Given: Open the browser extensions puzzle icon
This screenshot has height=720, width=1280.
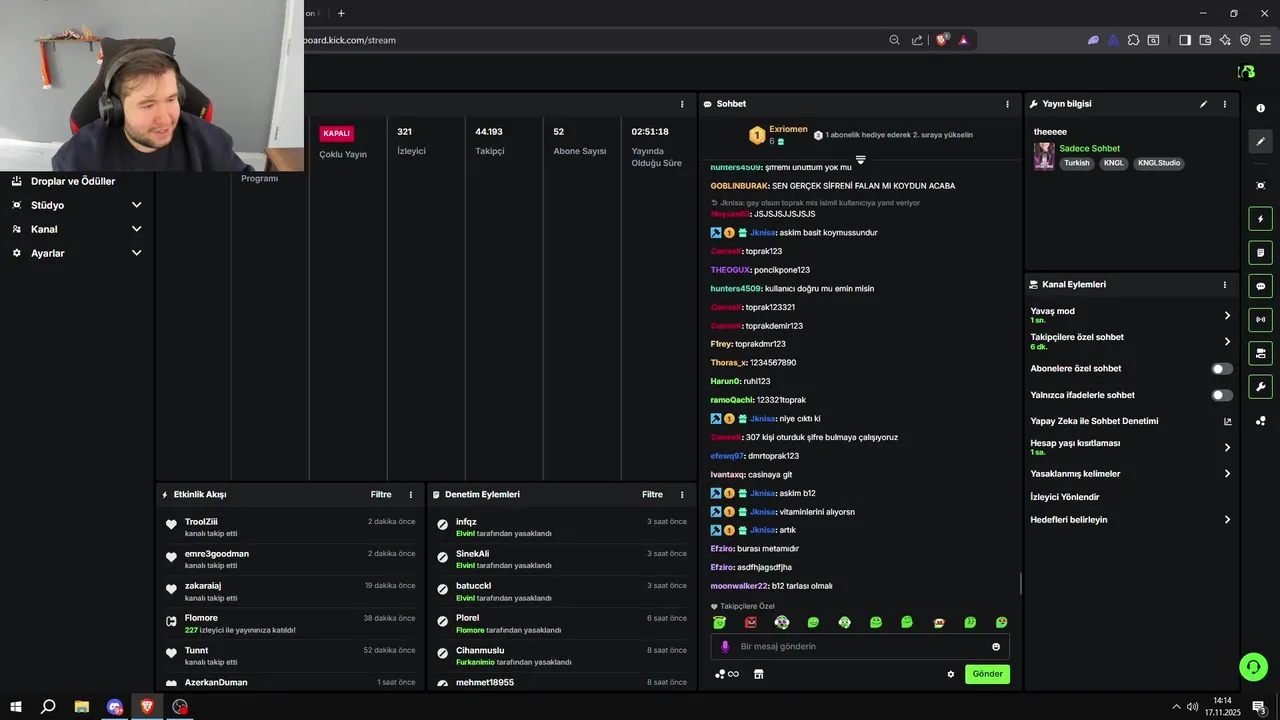Looking at the screenshot, I should (x=1133, y=40).
